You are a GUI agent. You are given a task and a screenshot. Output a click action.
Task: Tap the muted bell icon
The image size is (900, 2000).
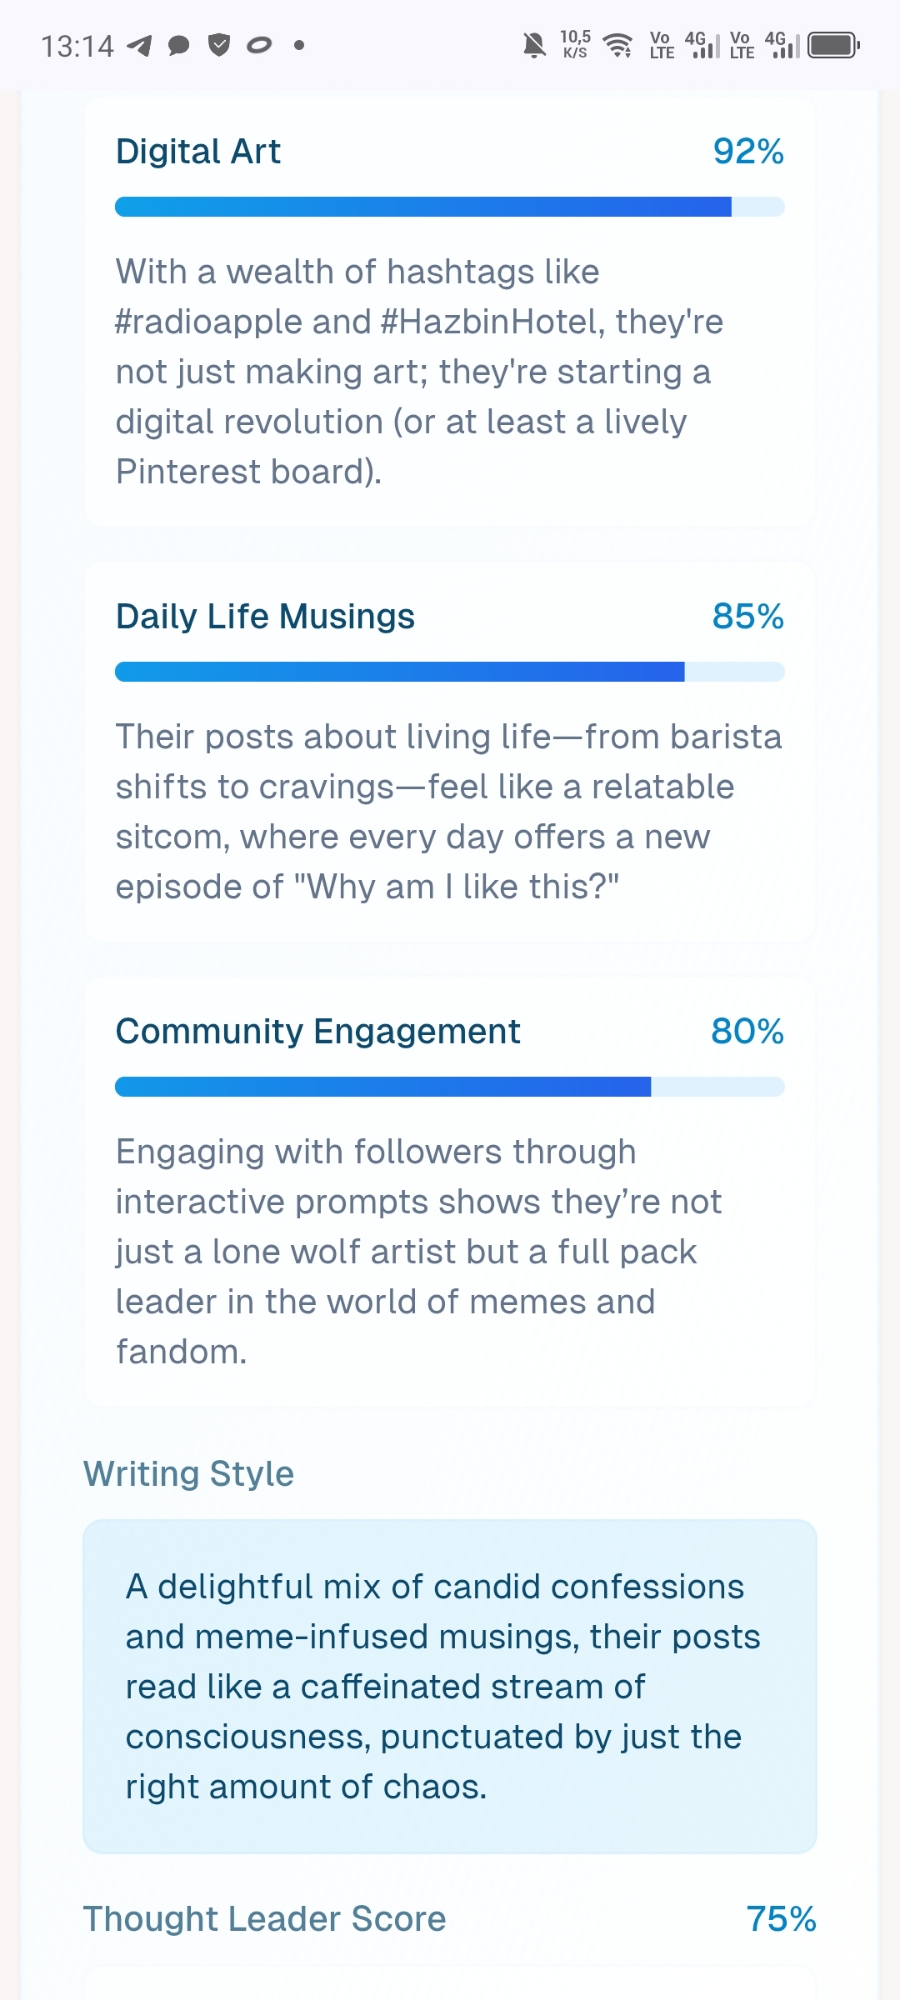pyautogui.click(x=534, y=45)
